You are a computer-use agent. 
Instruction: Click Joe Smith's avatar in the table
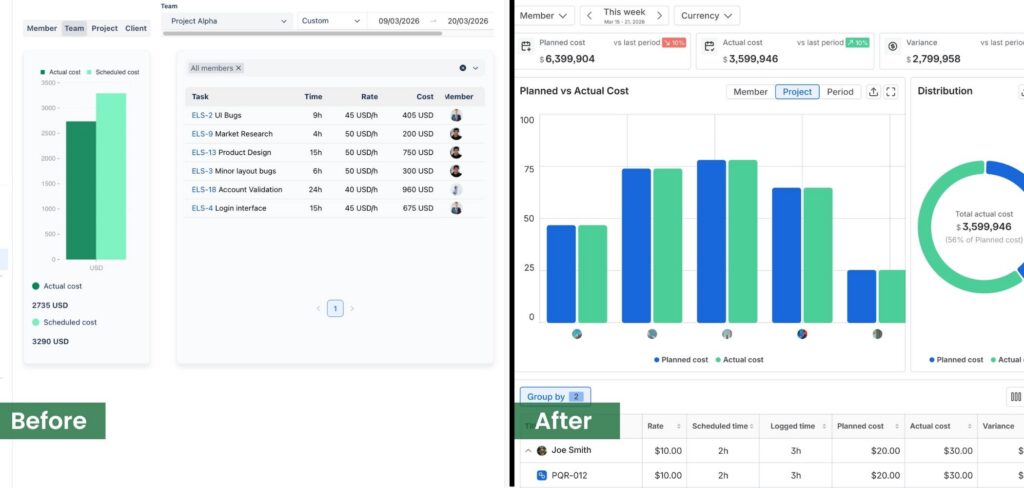[x=541, y=450]
